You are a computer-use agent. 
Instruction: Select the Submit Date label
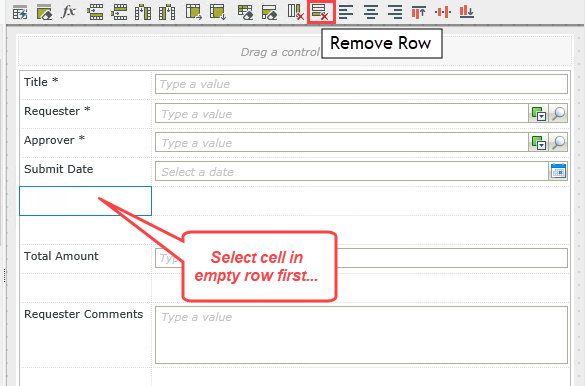tap(59, 169)
